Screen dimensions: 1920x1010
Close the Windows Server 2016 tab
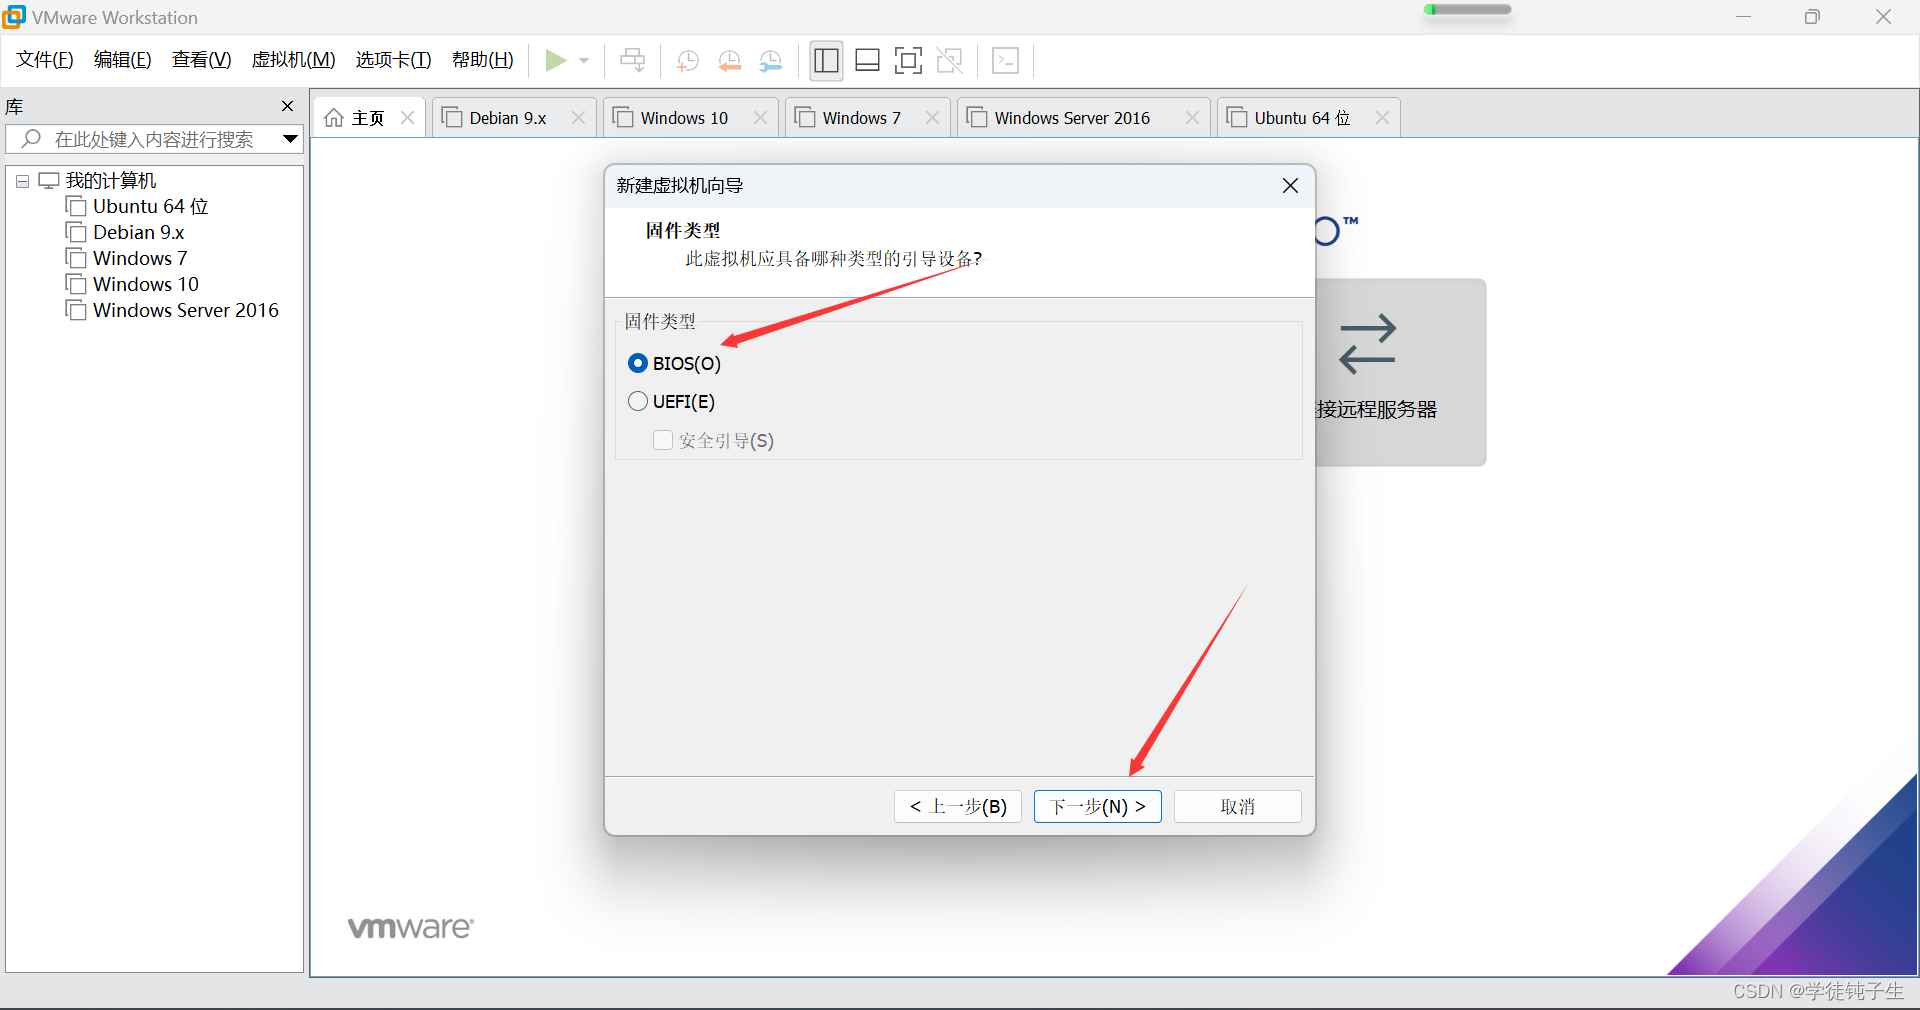1192,118
